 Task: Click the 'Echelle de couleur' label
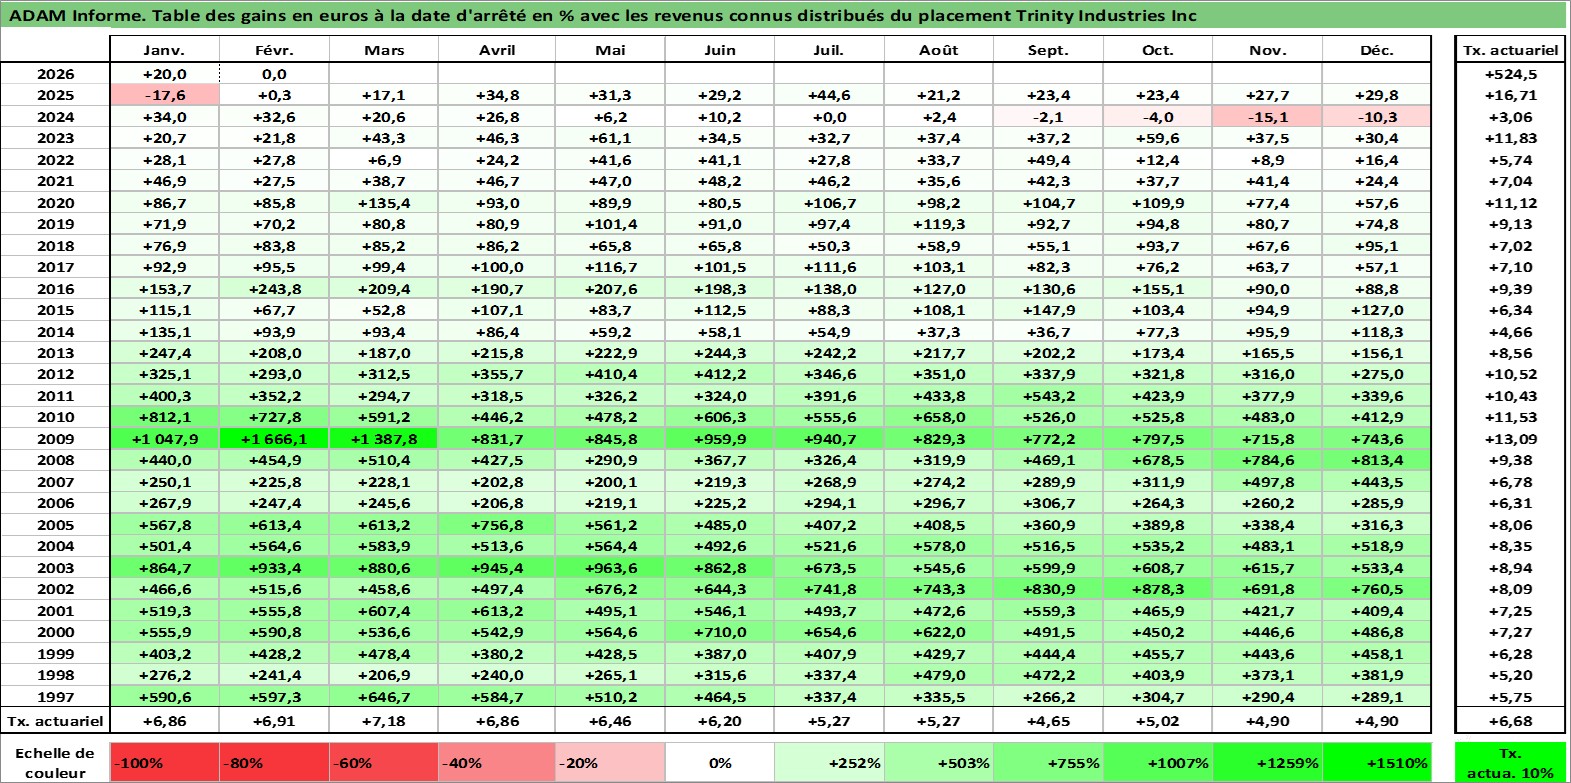[55, 762]
